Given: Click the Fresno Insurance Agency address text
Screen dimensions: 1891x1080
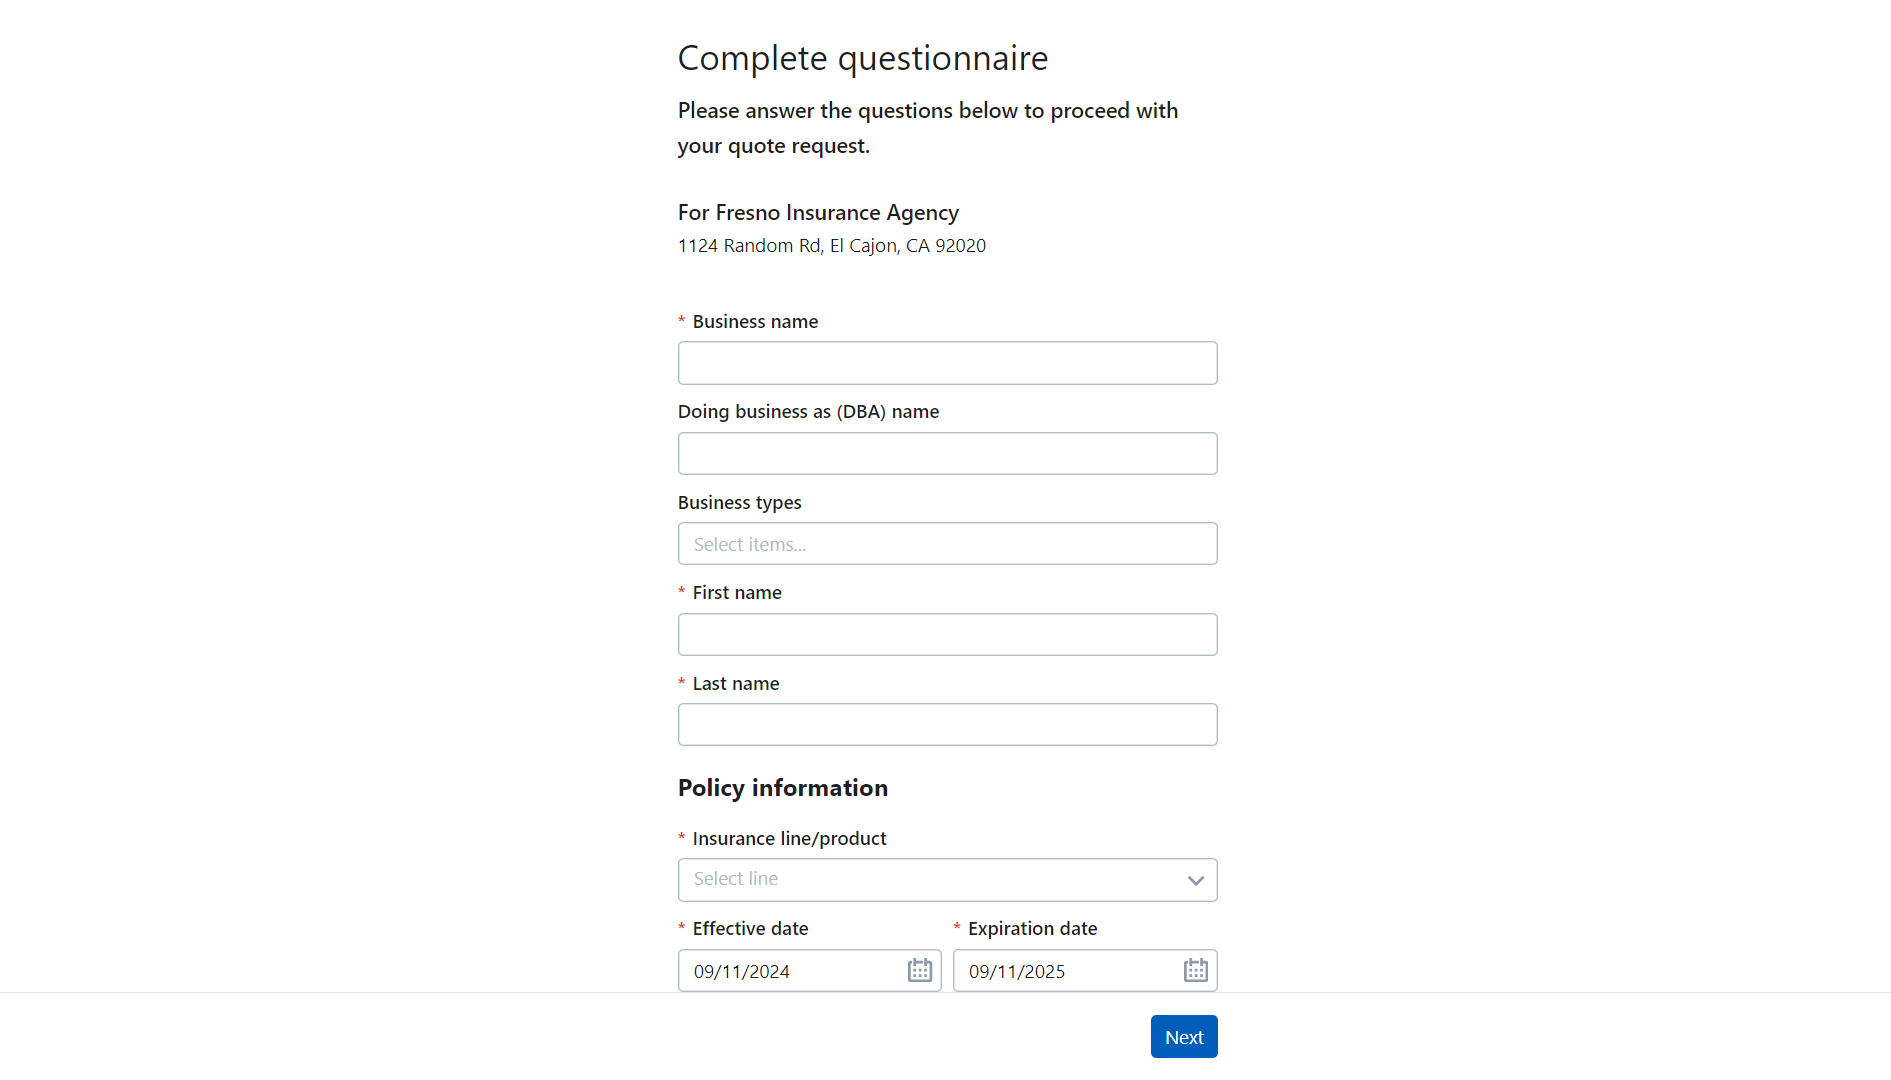Looking at the screenshot, I should pyautogui.click(x=831, y=245).
